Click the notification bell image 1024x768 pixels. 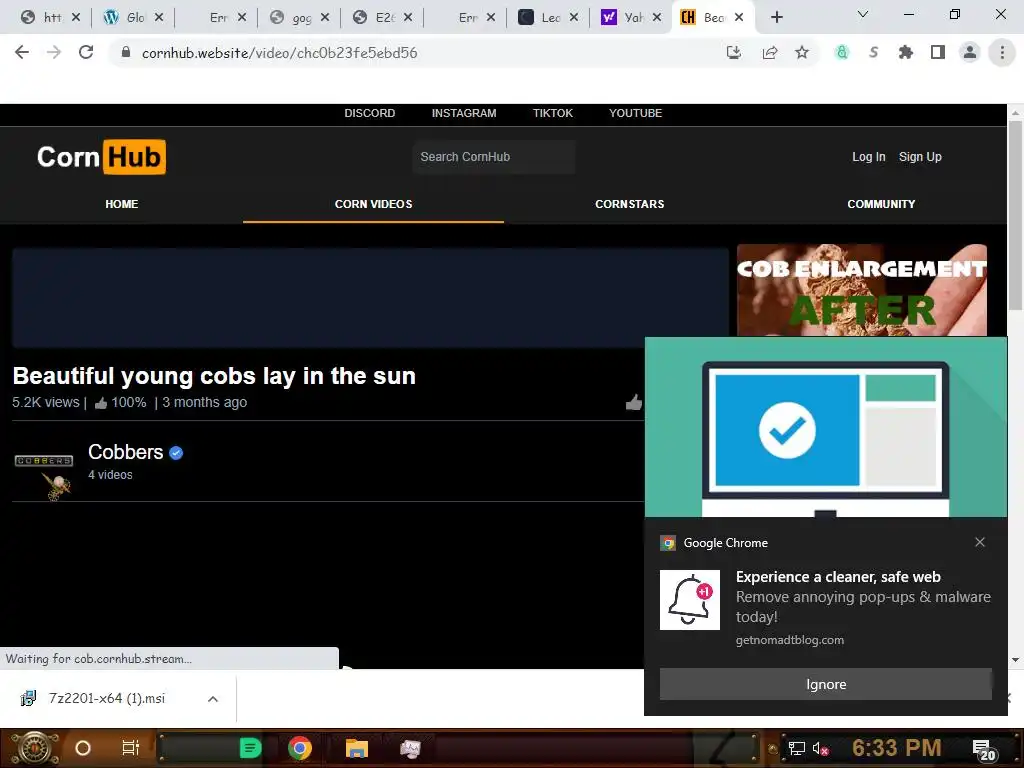[690, 600]
